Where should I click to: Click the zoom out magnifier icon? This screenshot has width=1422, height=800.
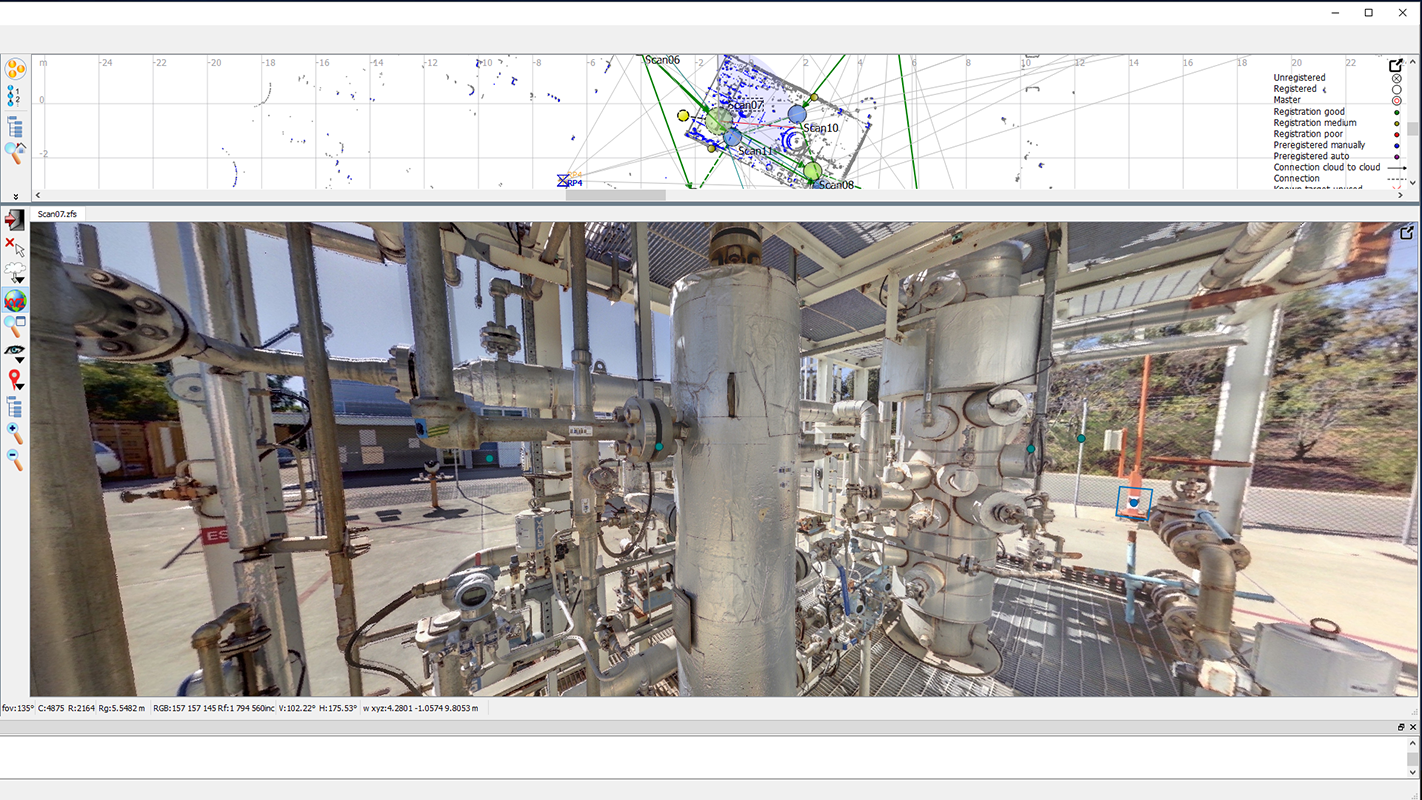[14, 459]
